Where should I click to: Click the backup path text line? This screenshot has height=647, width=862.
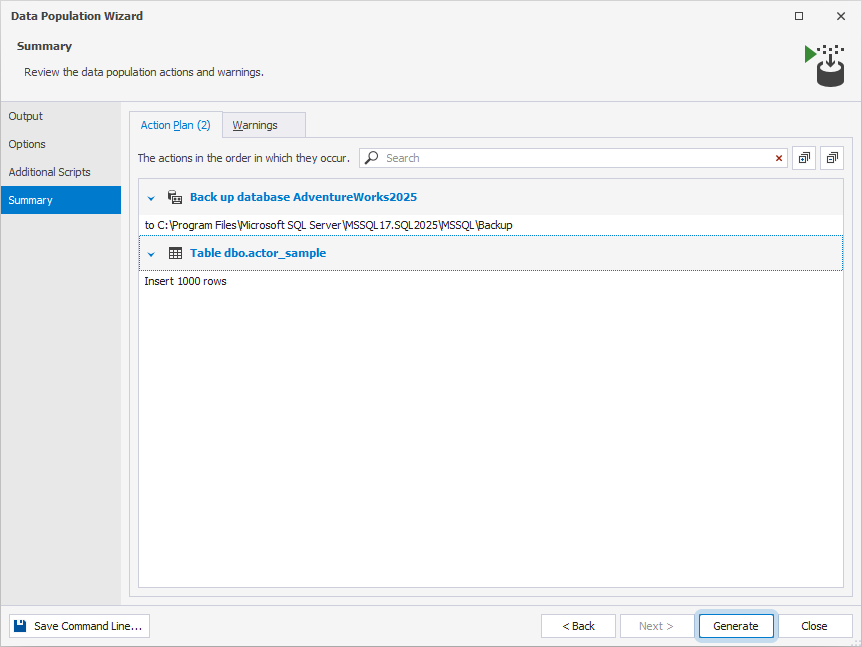(328, 225)
